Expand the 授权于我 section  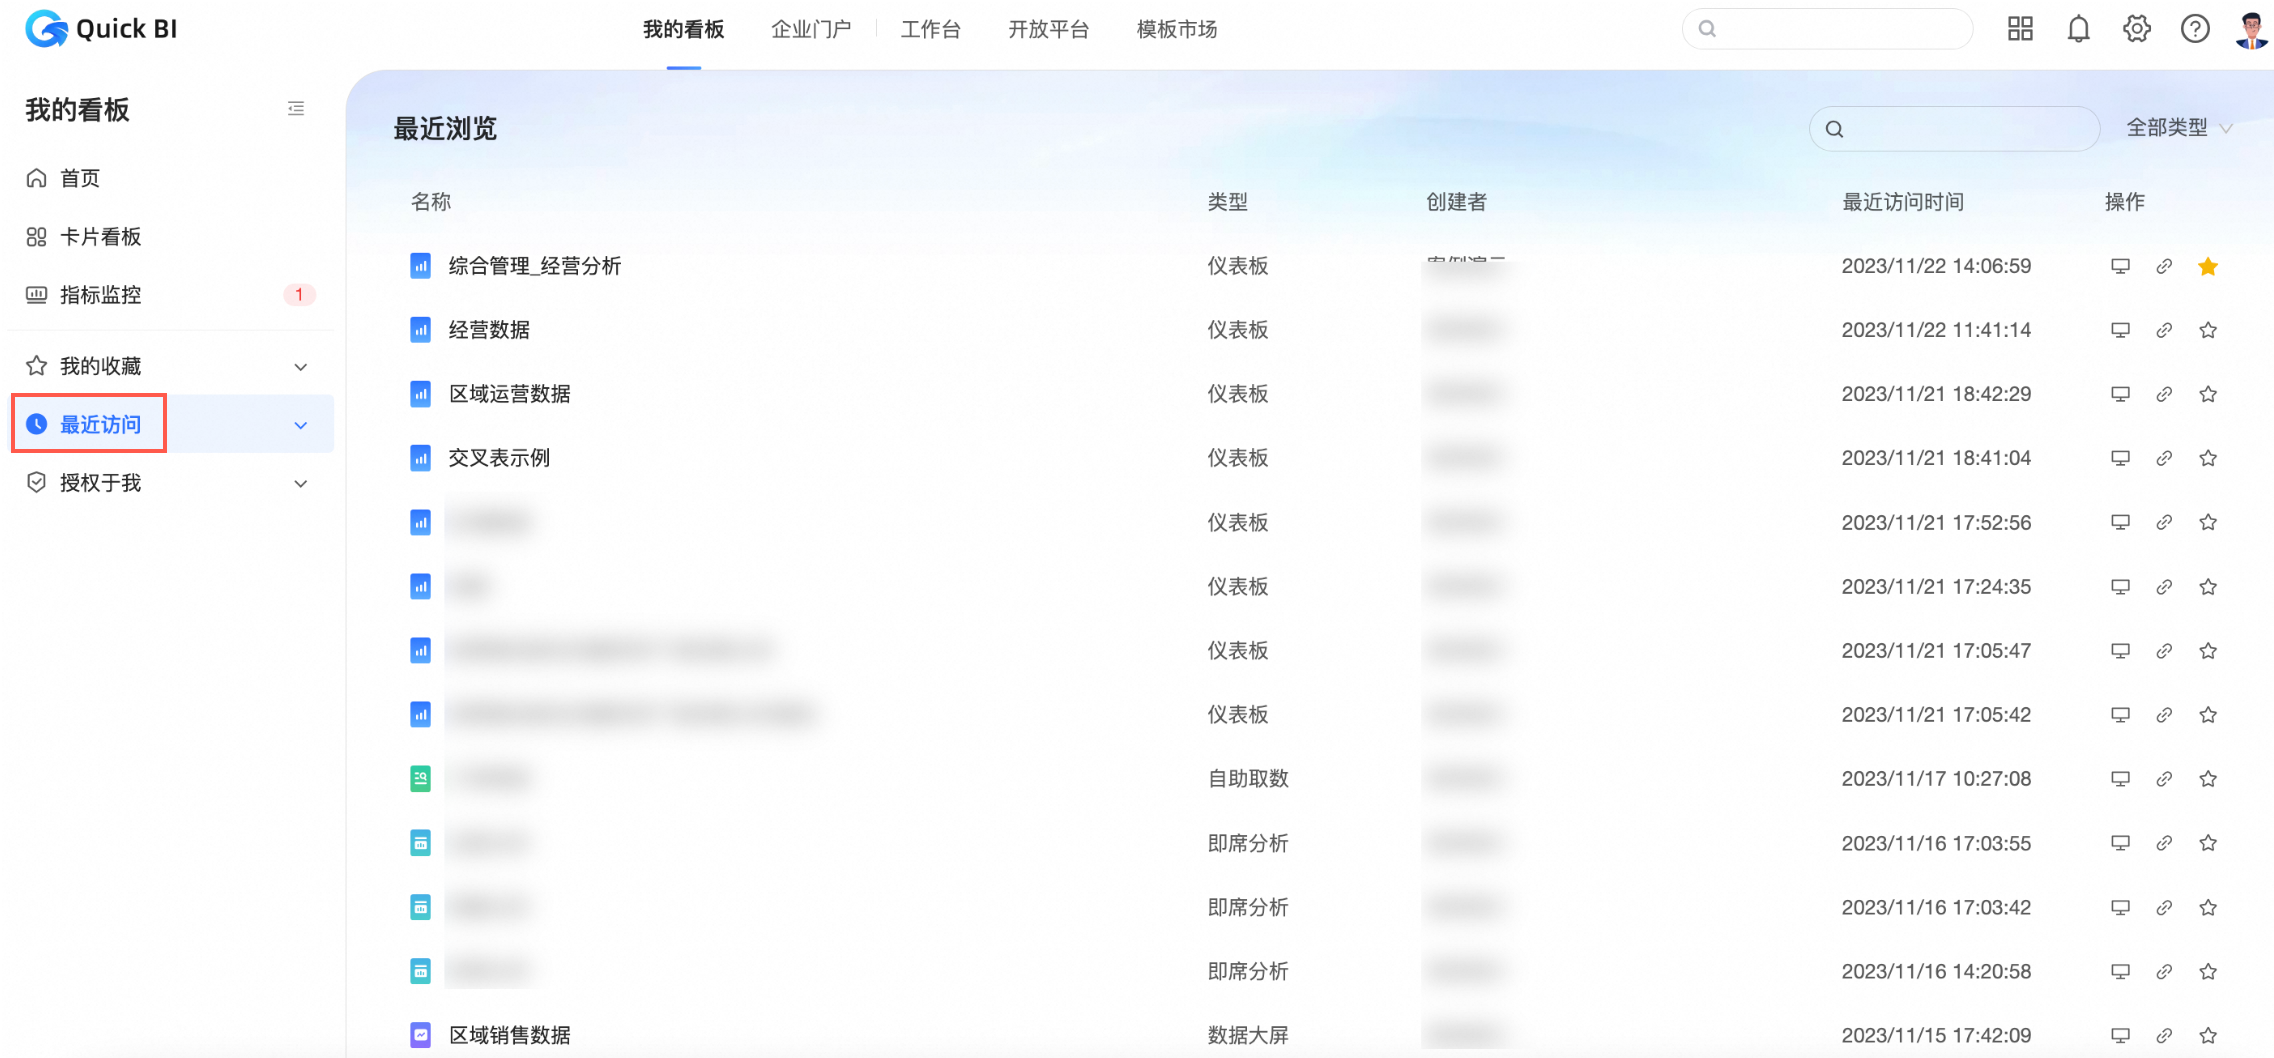click(x=301, y=484)
